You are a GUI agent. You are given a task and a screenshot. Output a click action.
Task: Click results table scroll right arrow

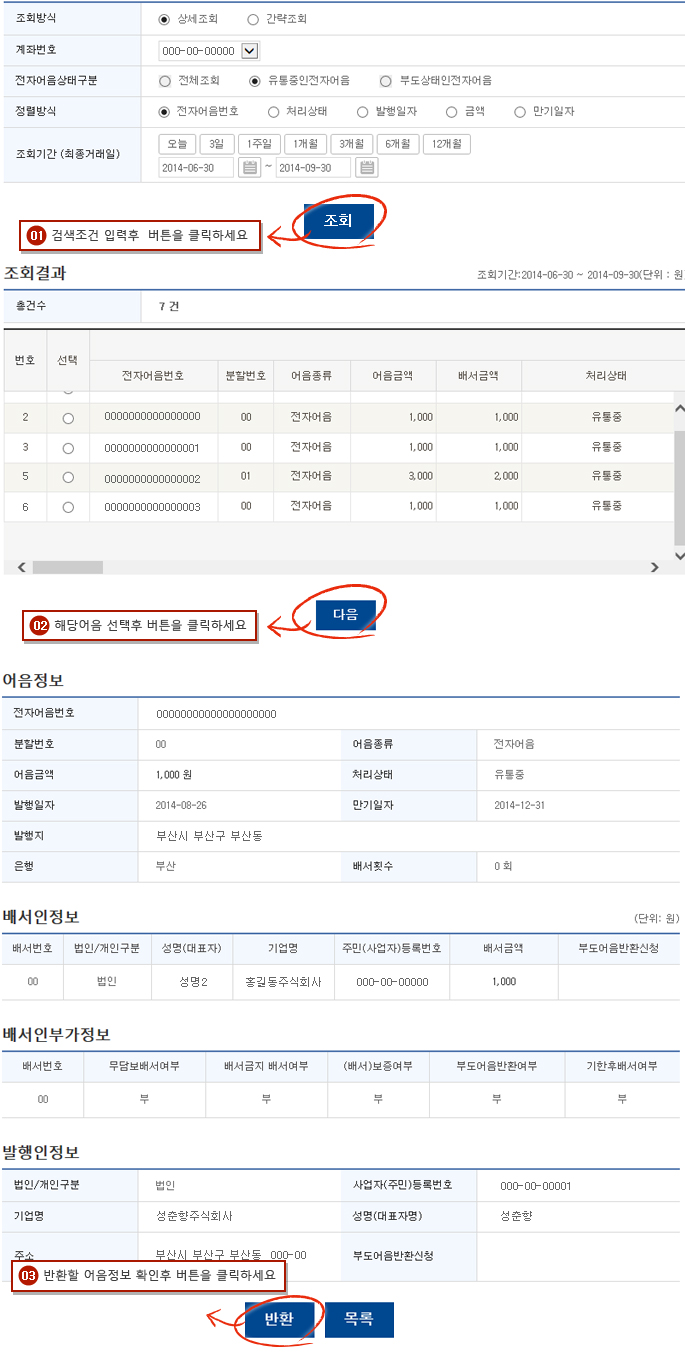click(x=655, y=567)
